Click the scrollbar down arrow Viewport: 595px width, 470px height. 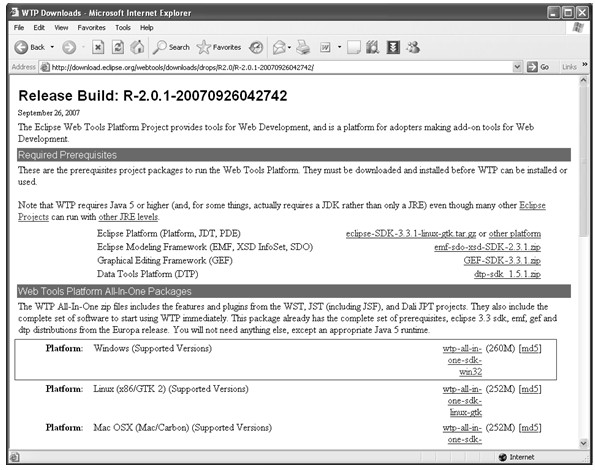point(583,443)
